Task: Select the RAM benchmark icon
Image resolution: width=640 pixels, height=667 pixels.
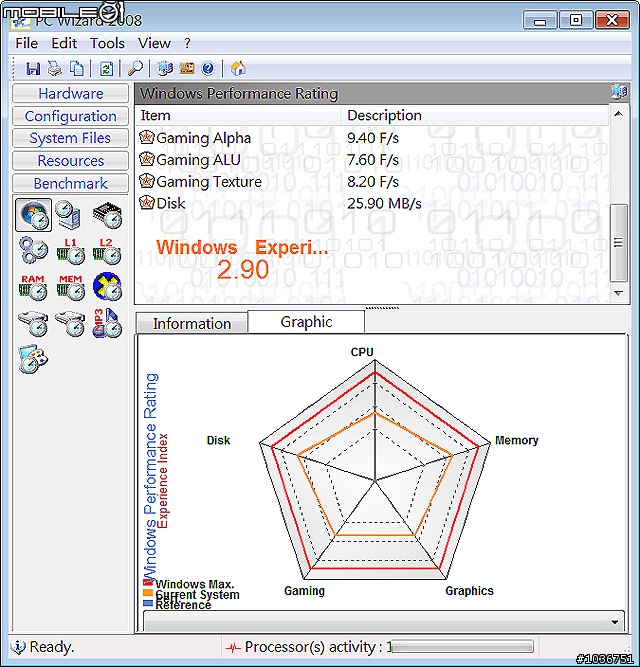Action: (33, 287)
